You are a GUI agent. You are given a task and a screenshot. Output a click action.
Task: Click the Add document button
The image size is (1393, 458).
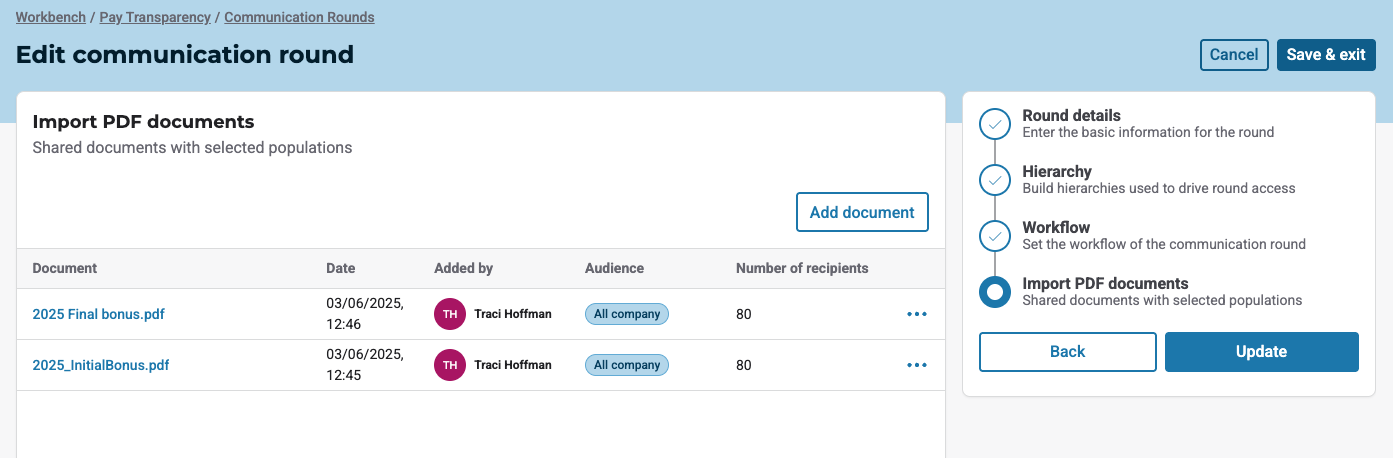pyautogui.click(x=862, y=212)
